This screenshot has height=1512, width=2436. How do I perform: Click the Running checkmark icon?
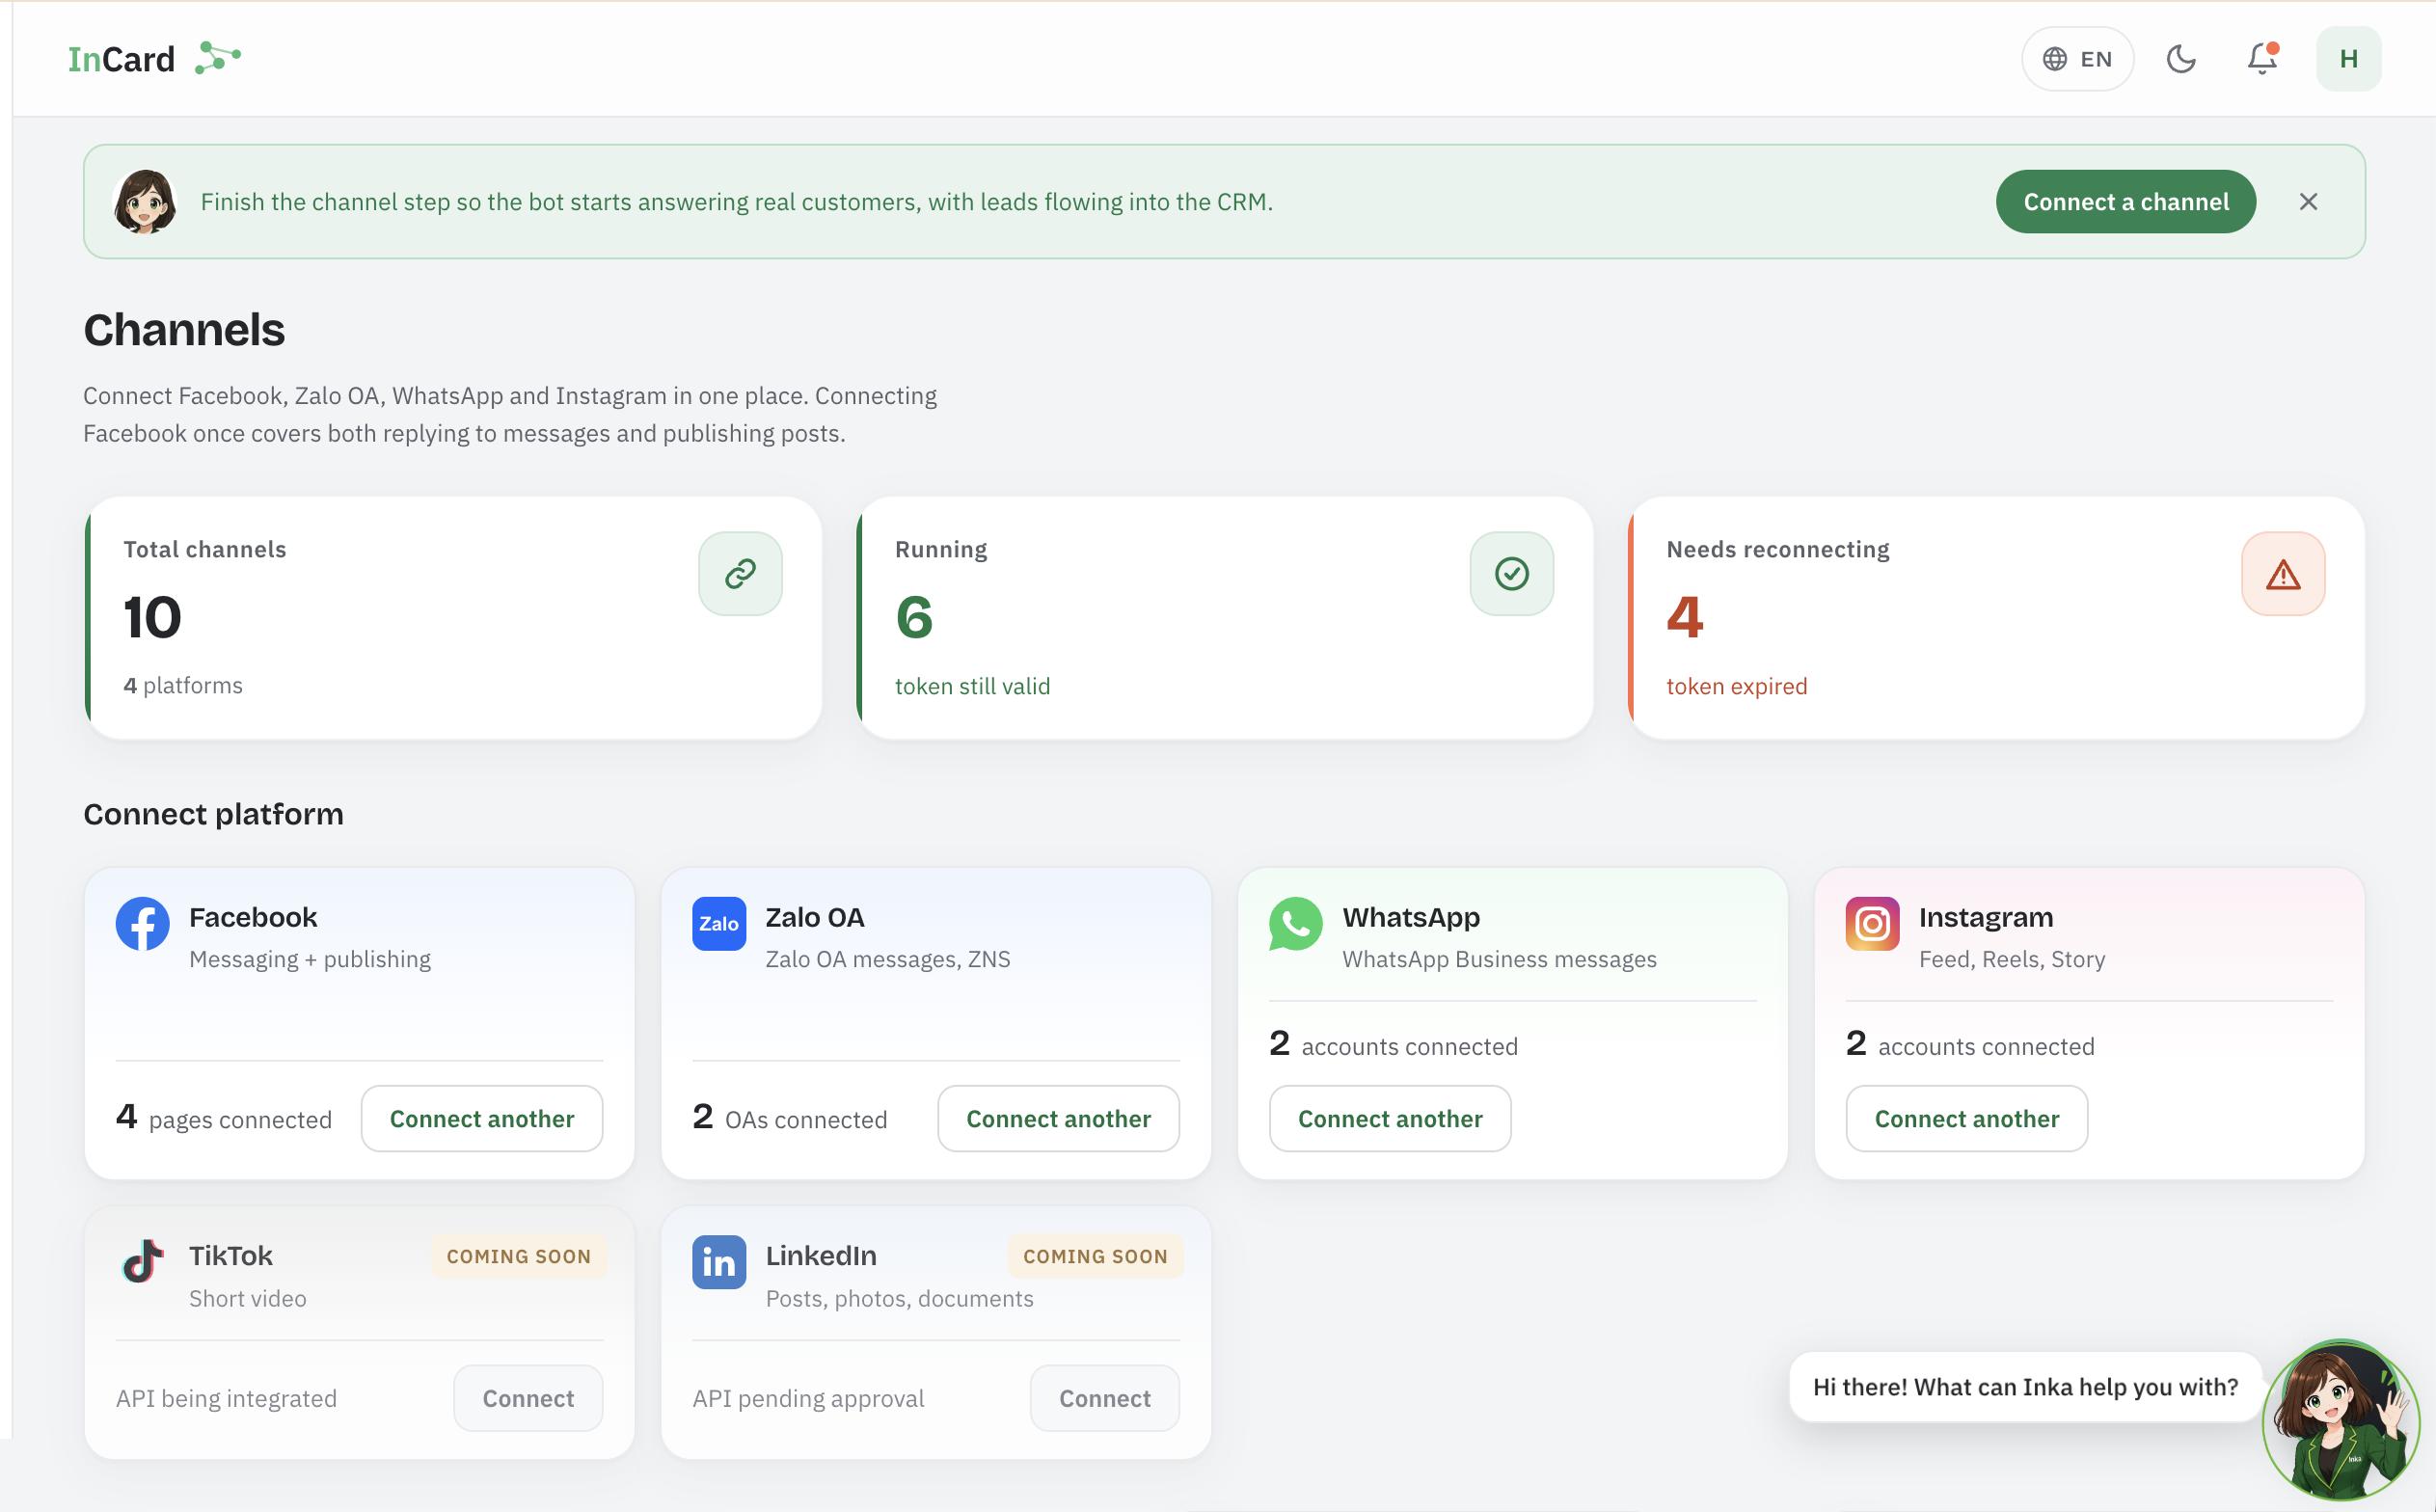click(1511, 573)
